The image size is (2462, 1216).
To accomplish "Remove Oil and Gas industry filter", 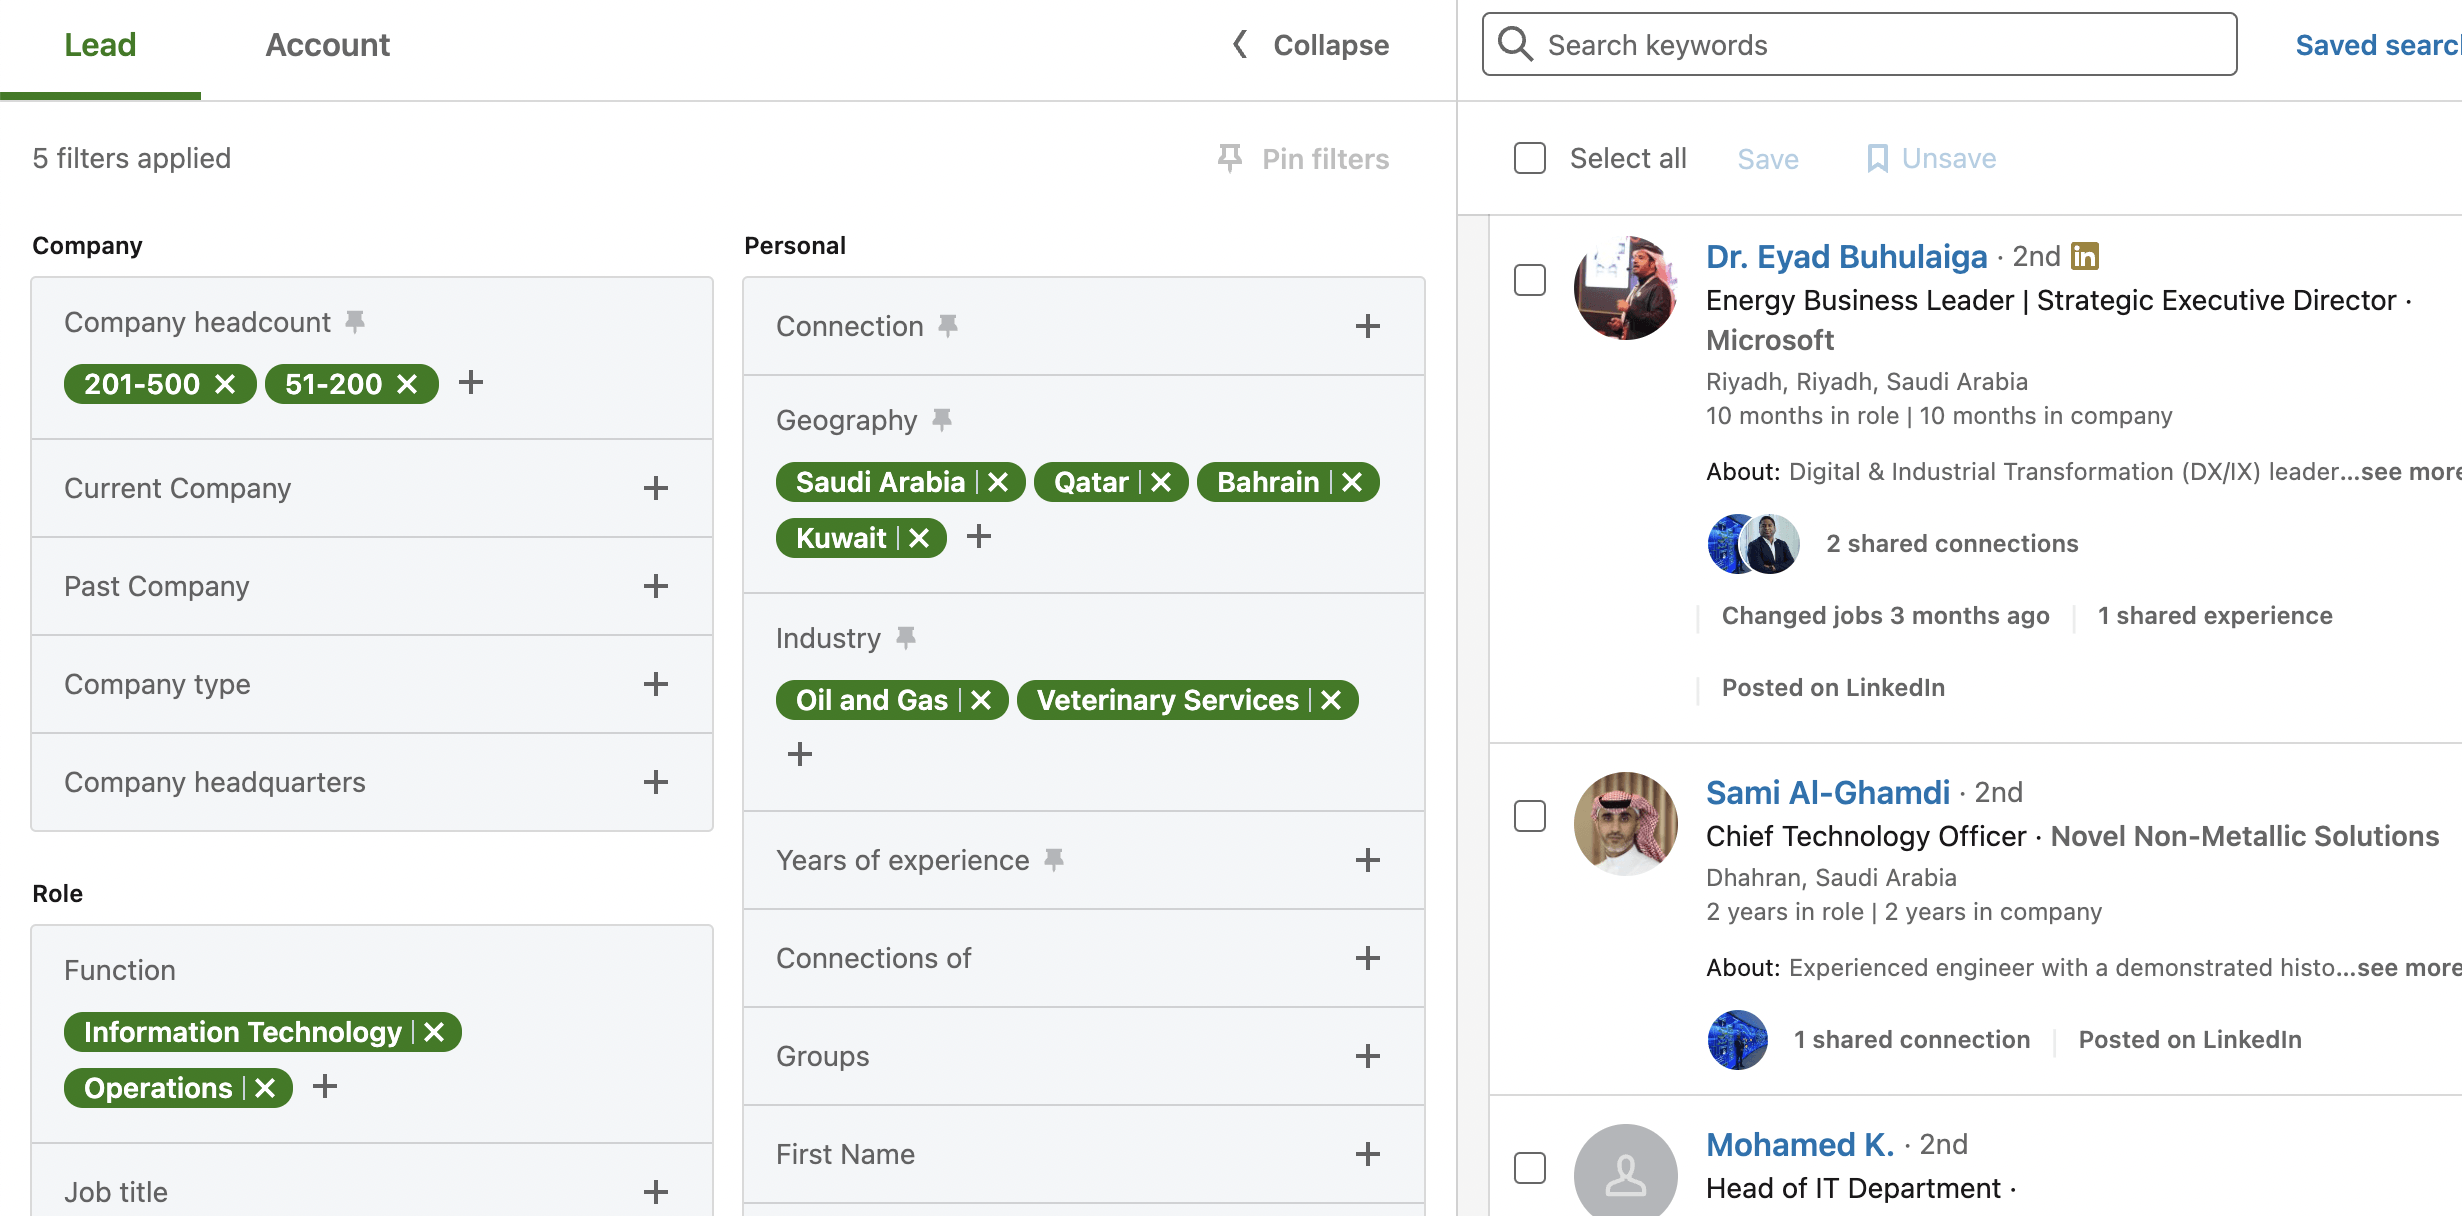I will coord(981,700).
